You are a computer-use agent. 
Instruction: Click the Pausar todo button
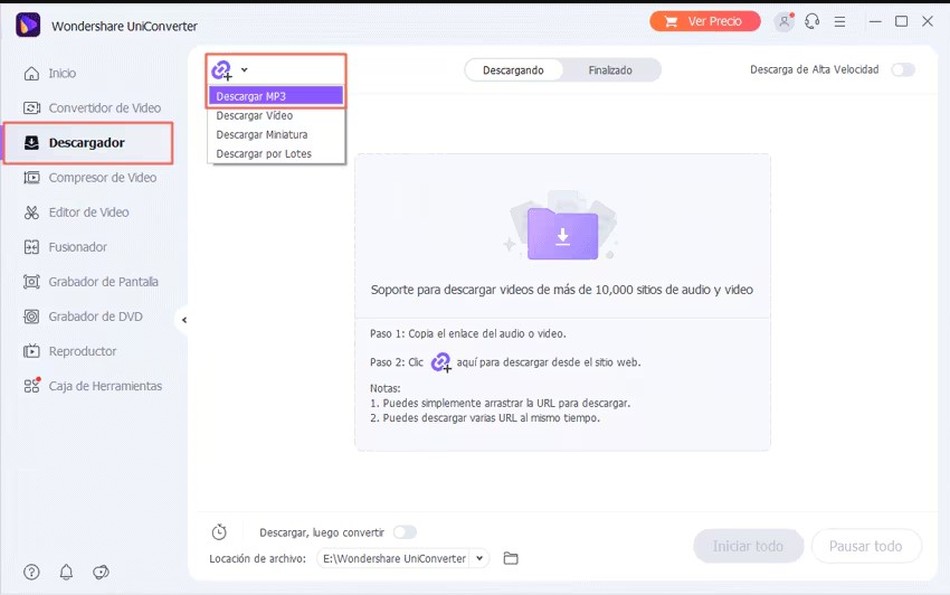[x=866, y=546]
